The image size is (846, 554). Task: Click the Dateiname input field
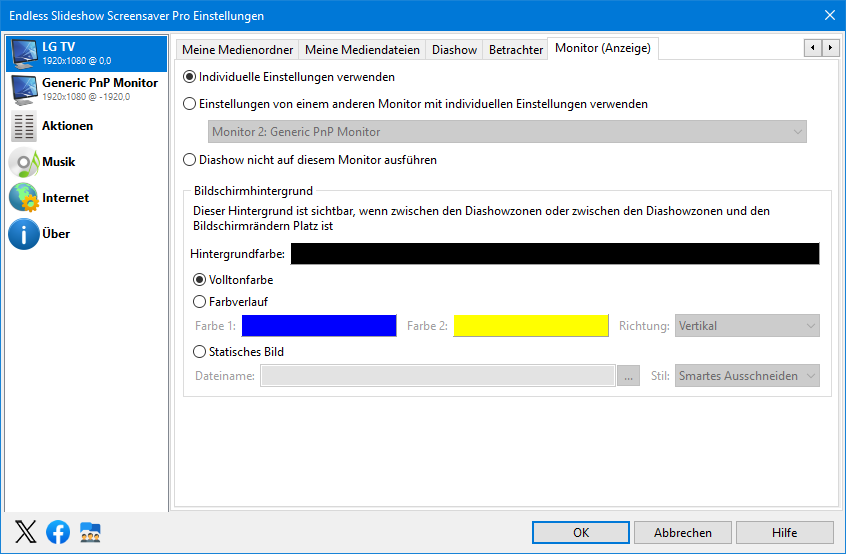point(438,375)
